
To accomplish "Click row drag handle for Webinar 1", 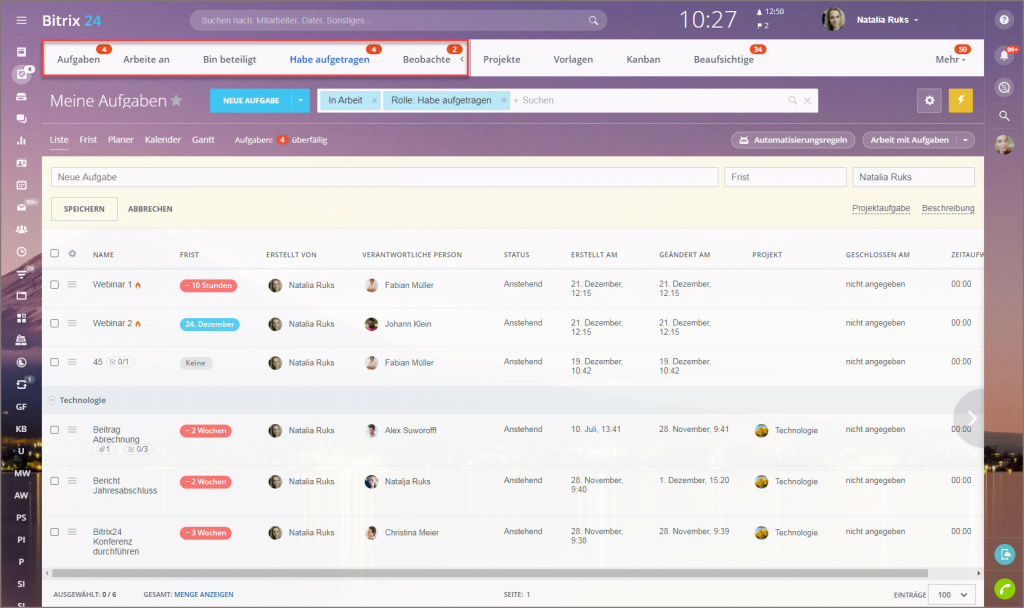I will 72,284.
